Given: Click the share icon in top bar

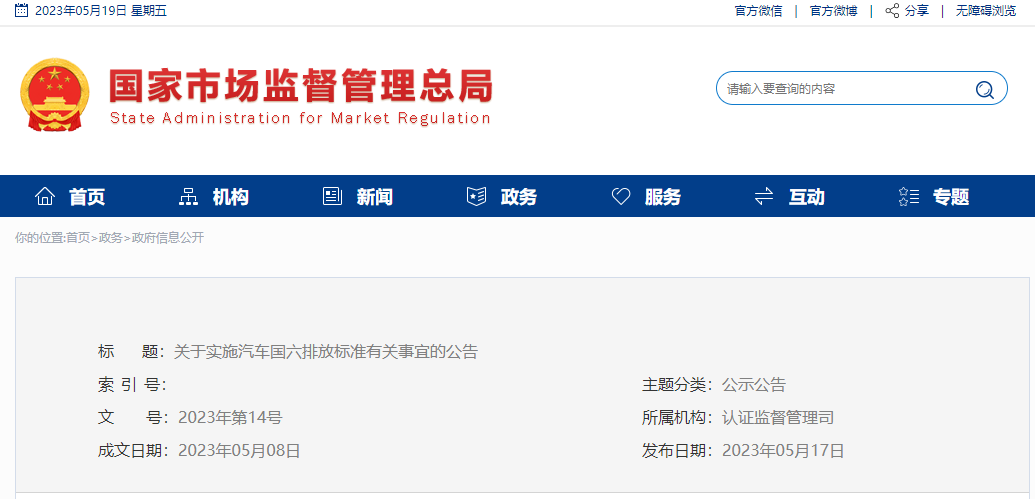Looking at the screenshot, I should point(892,11).
